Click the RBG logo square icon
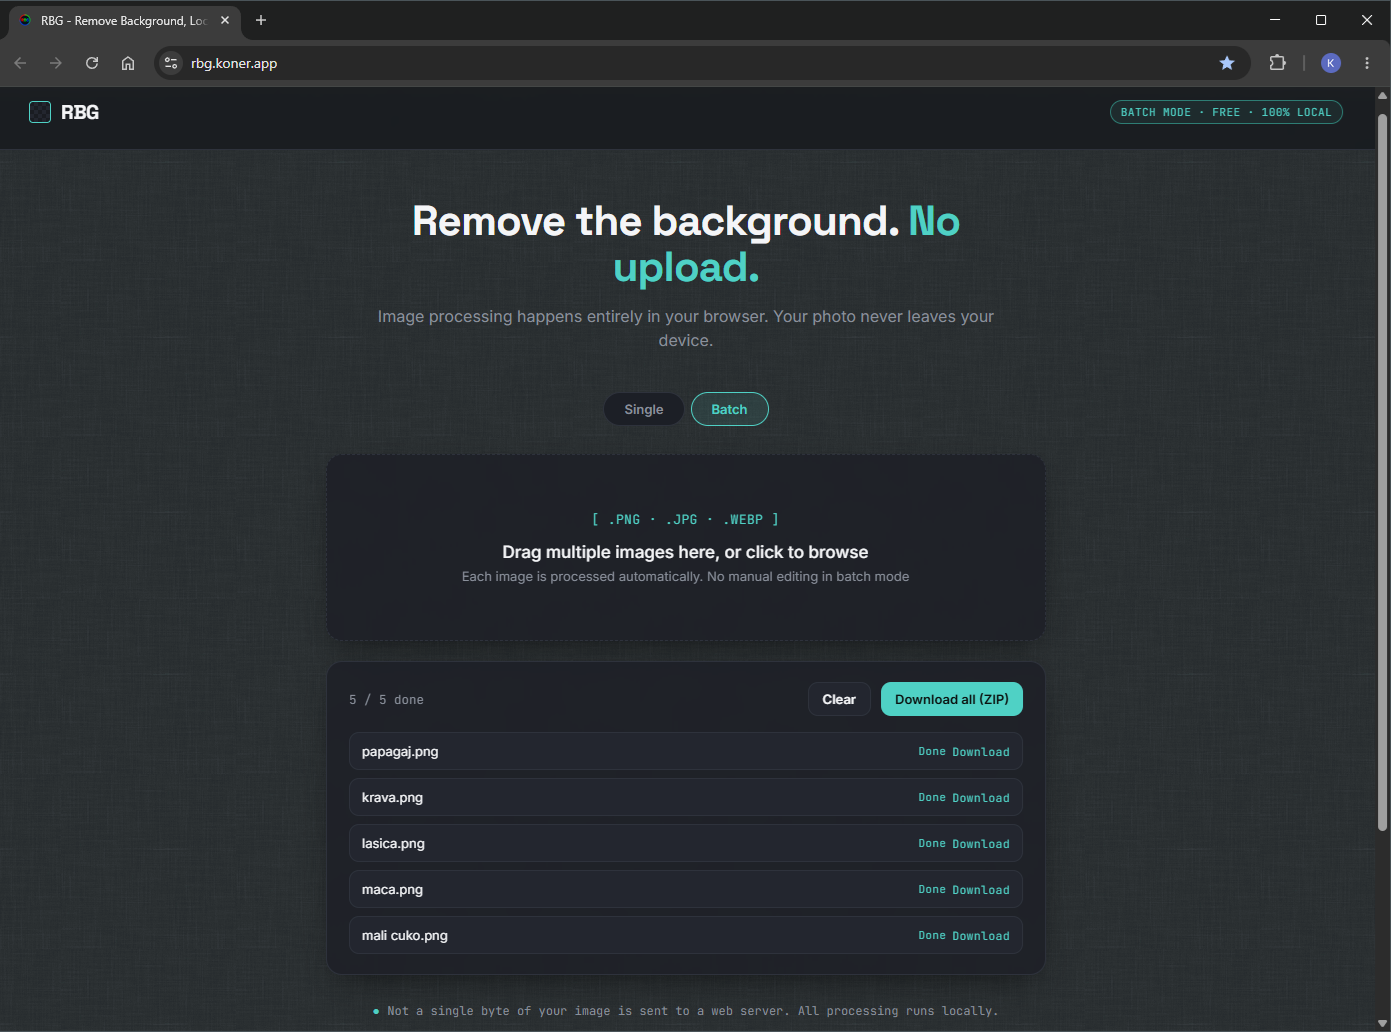The height and width of the screenshot is (1032, 1391). pyautogui.click(x=40, y=112)
